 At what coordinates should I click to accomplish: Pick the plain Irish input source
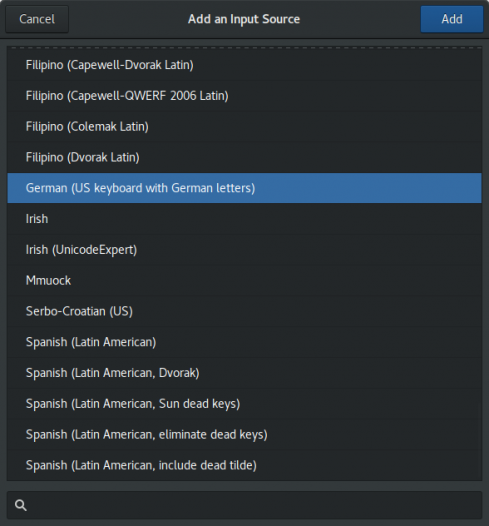(244, 219)
